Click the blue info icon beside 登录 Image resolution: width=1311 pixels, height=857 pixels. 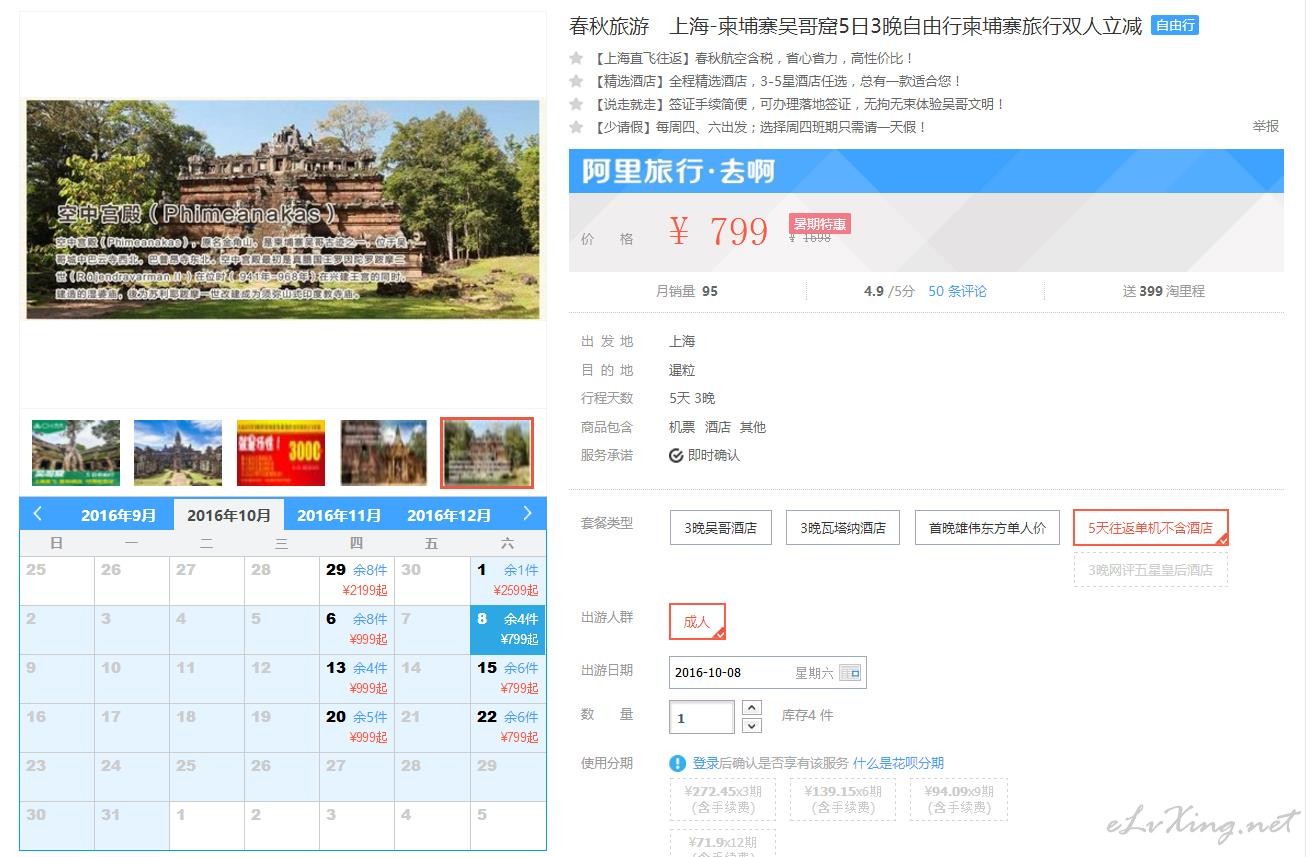(678, 764)
